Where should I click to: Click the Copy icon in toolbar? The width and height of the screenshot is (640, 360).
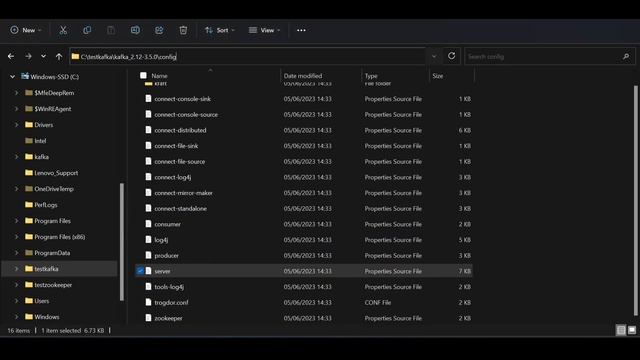click(x=87, y=30)
